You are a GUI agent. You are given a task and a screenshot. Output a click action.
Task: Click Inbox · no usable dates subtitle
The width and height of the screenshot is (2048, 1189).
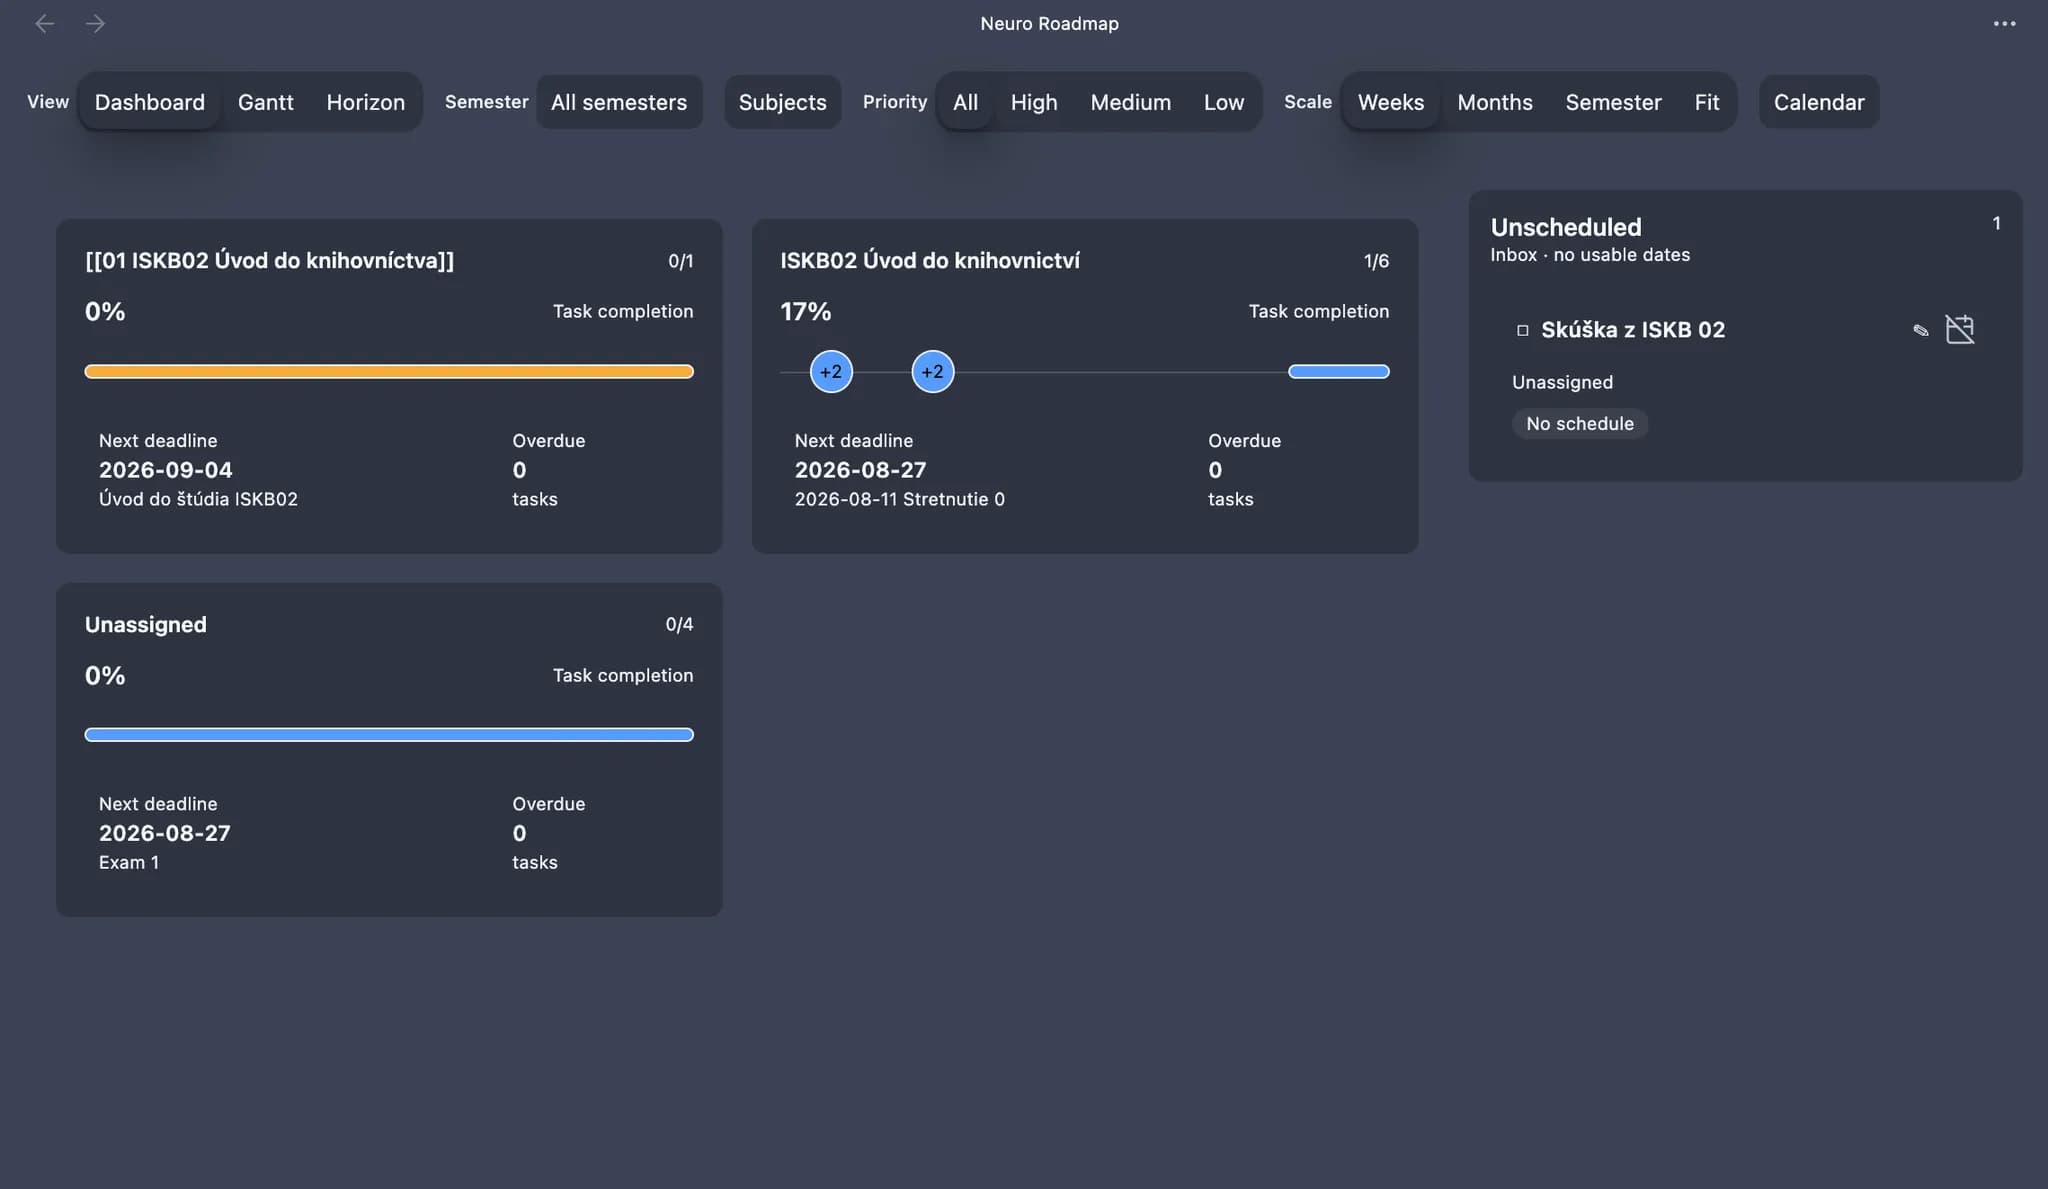[1590, 255]
